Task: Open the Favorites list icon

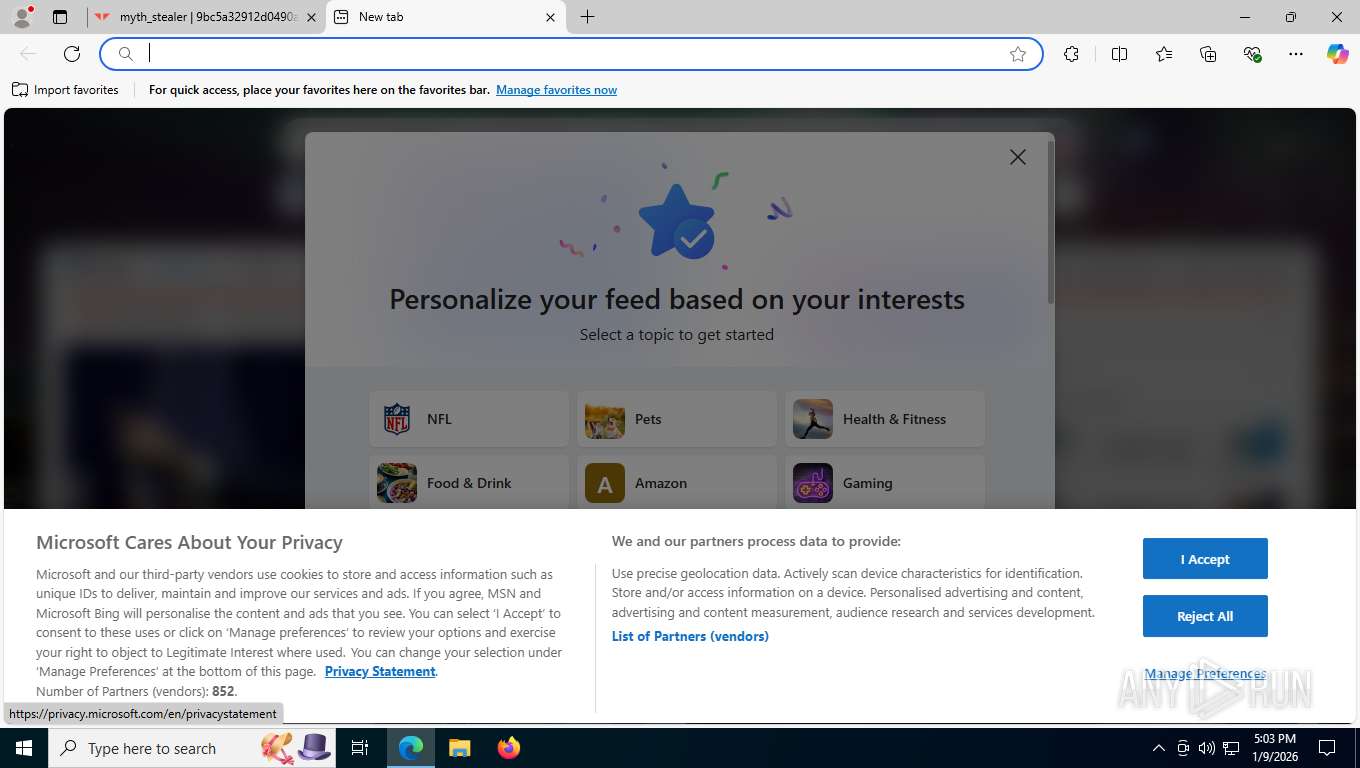Action: 1164,54
